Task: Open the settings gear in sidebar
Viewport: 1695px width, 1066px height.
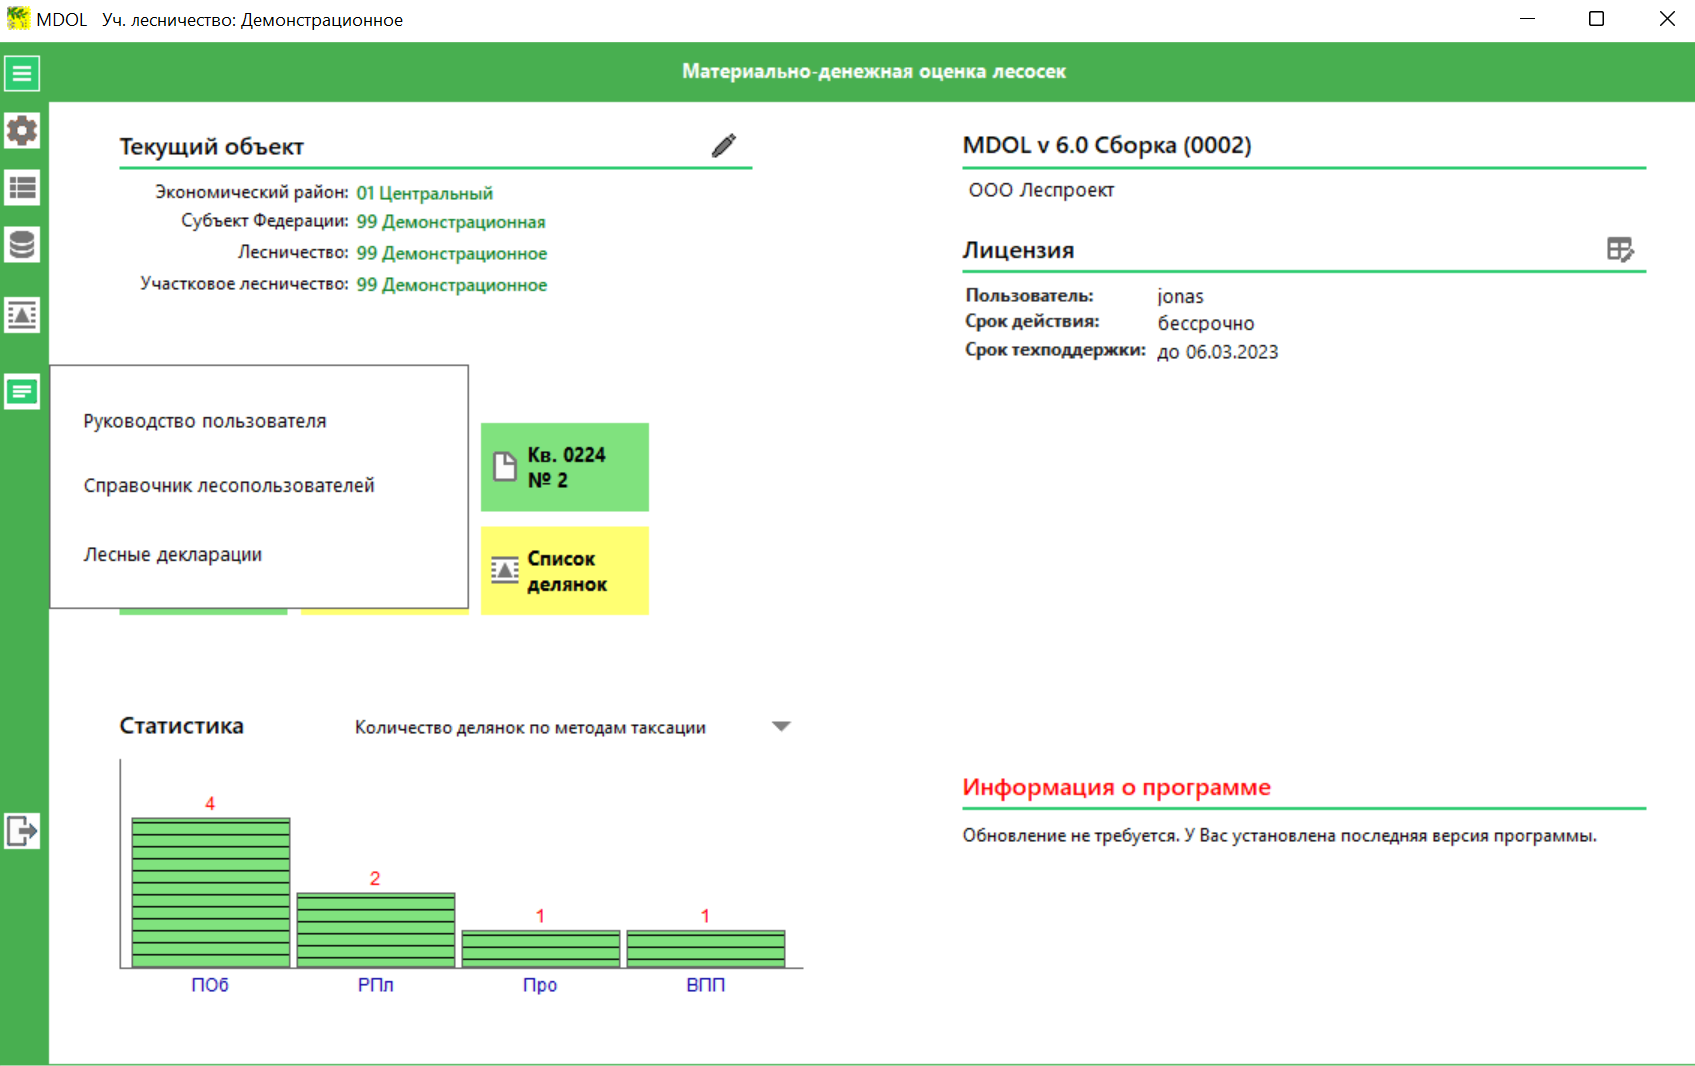Action: point(22,130)
